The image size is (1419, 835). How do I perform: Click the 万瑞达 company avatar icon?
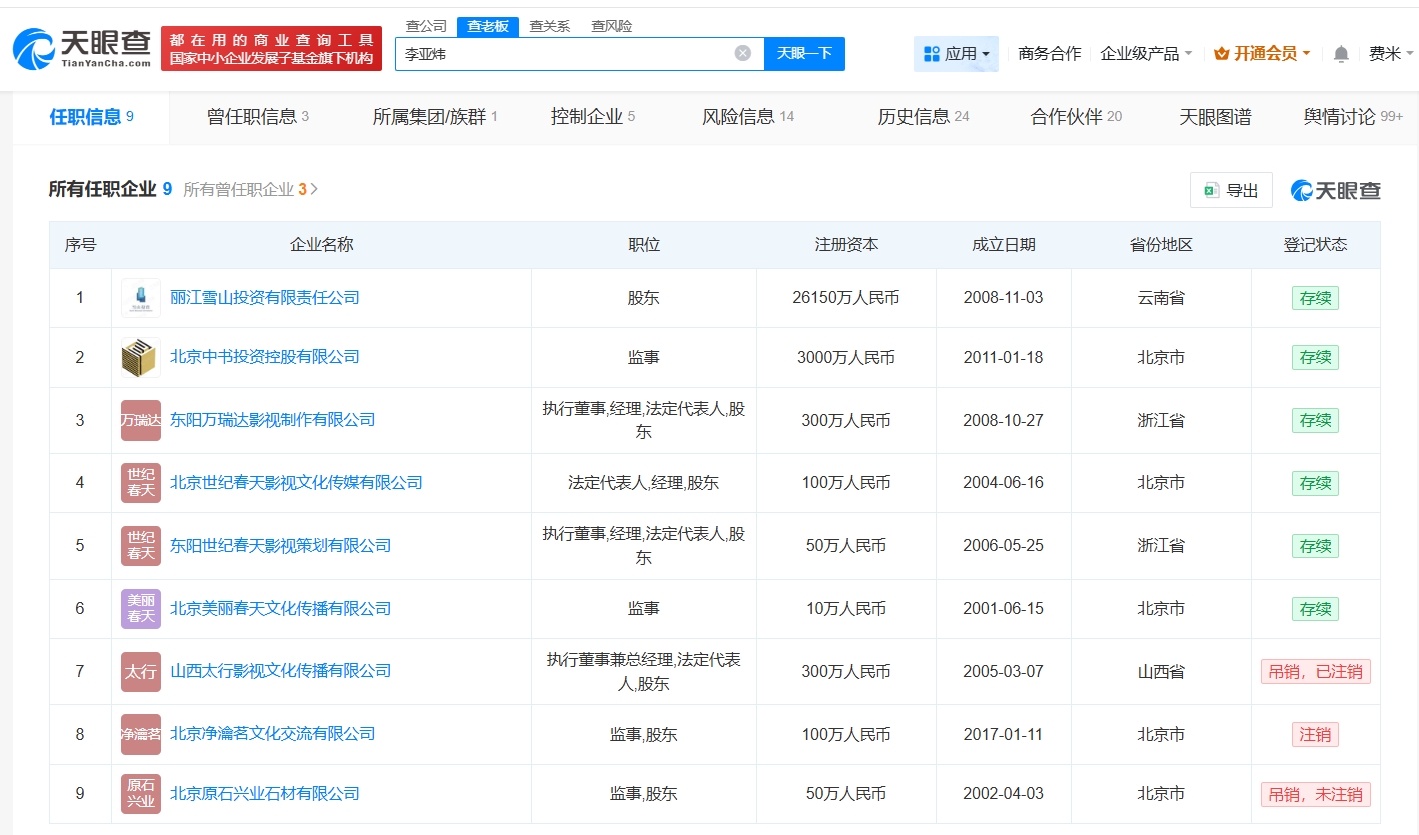pyautogui.click(x=141, y=420)
